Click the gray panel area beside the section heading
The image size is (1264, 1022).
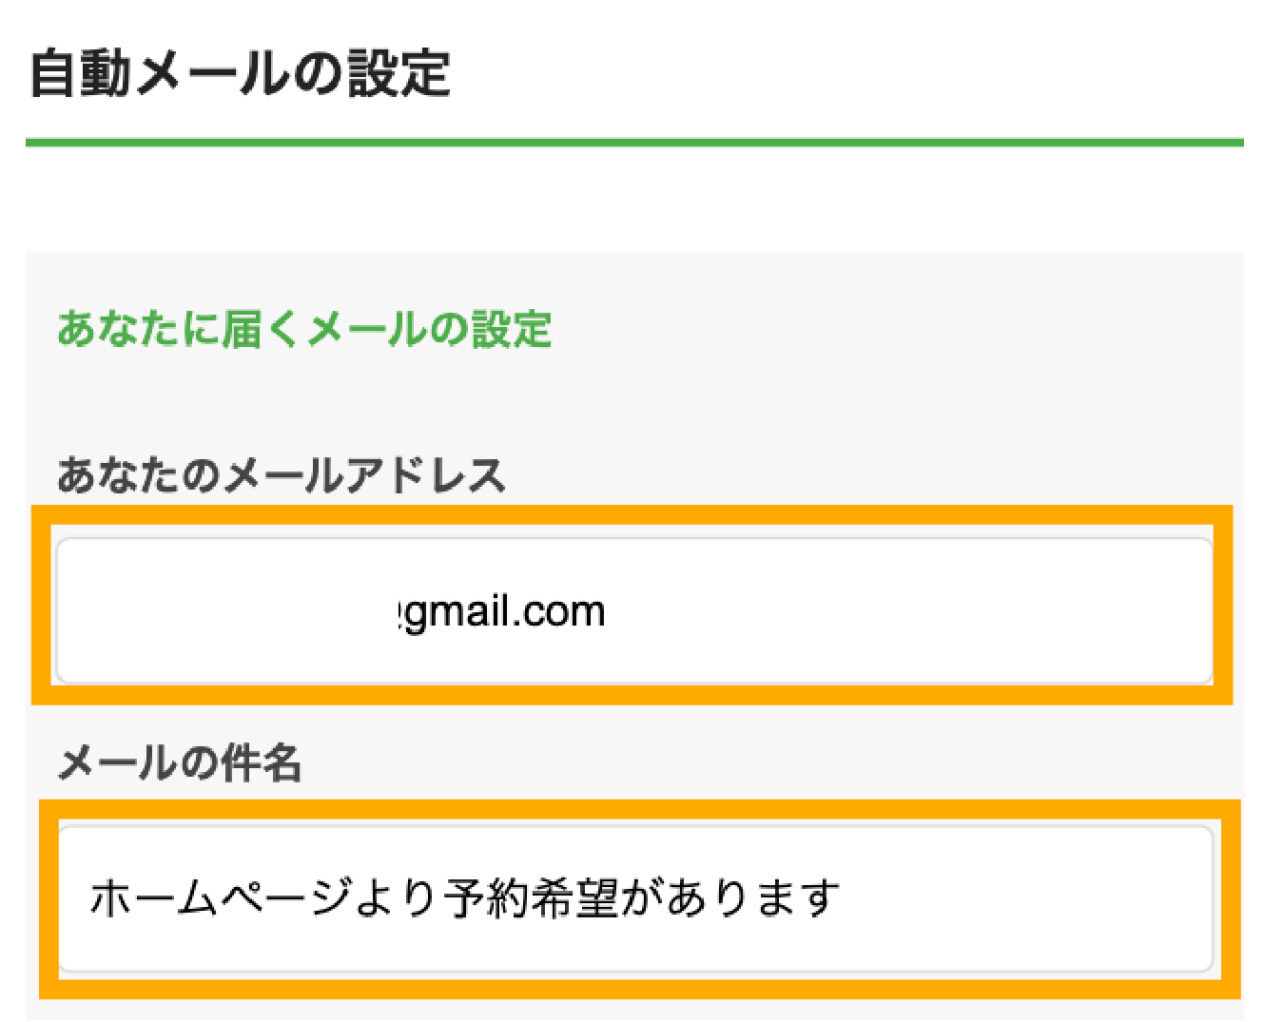[x=900, y=329]
